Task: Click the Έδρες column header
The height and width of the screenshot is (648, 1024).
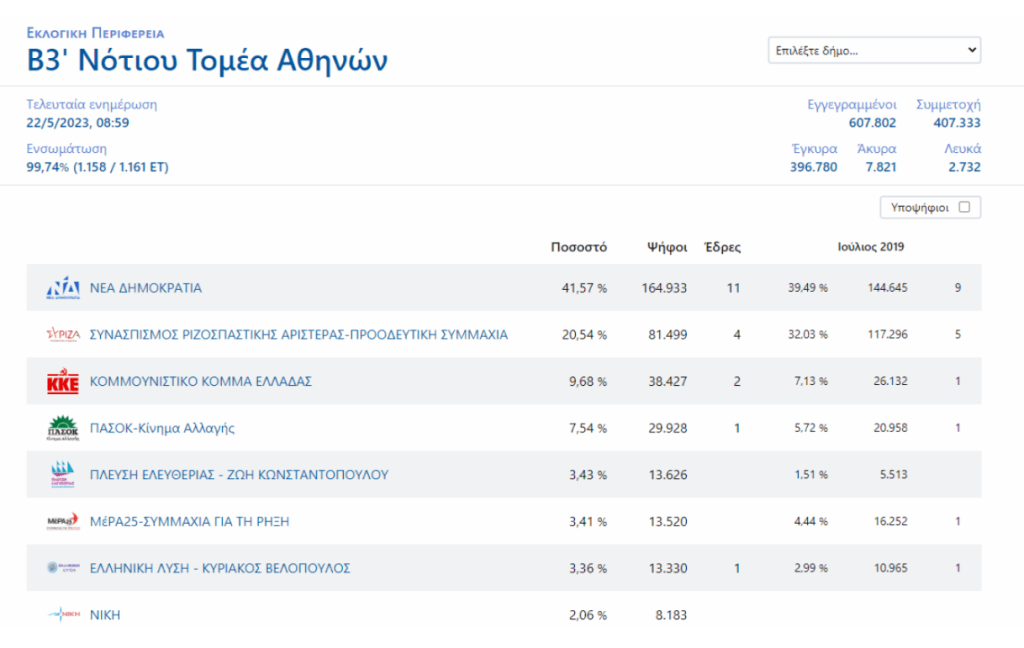Action: [722, 247]
